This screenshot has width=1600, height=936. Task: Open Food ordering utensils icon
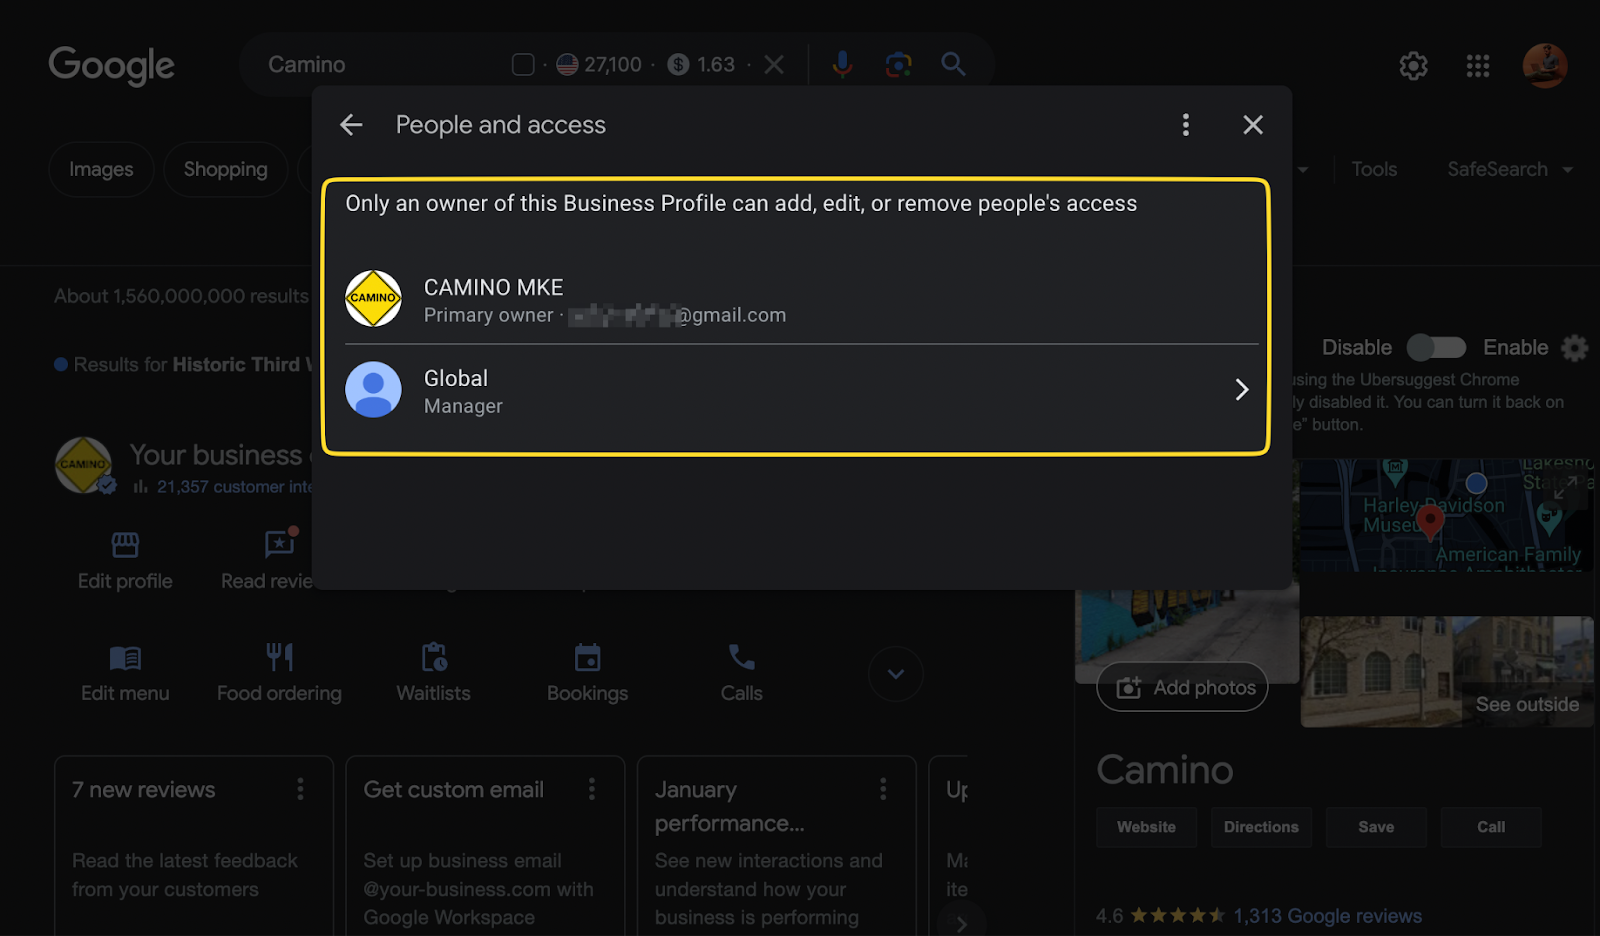pyautogui.click(x=279, y=657)
